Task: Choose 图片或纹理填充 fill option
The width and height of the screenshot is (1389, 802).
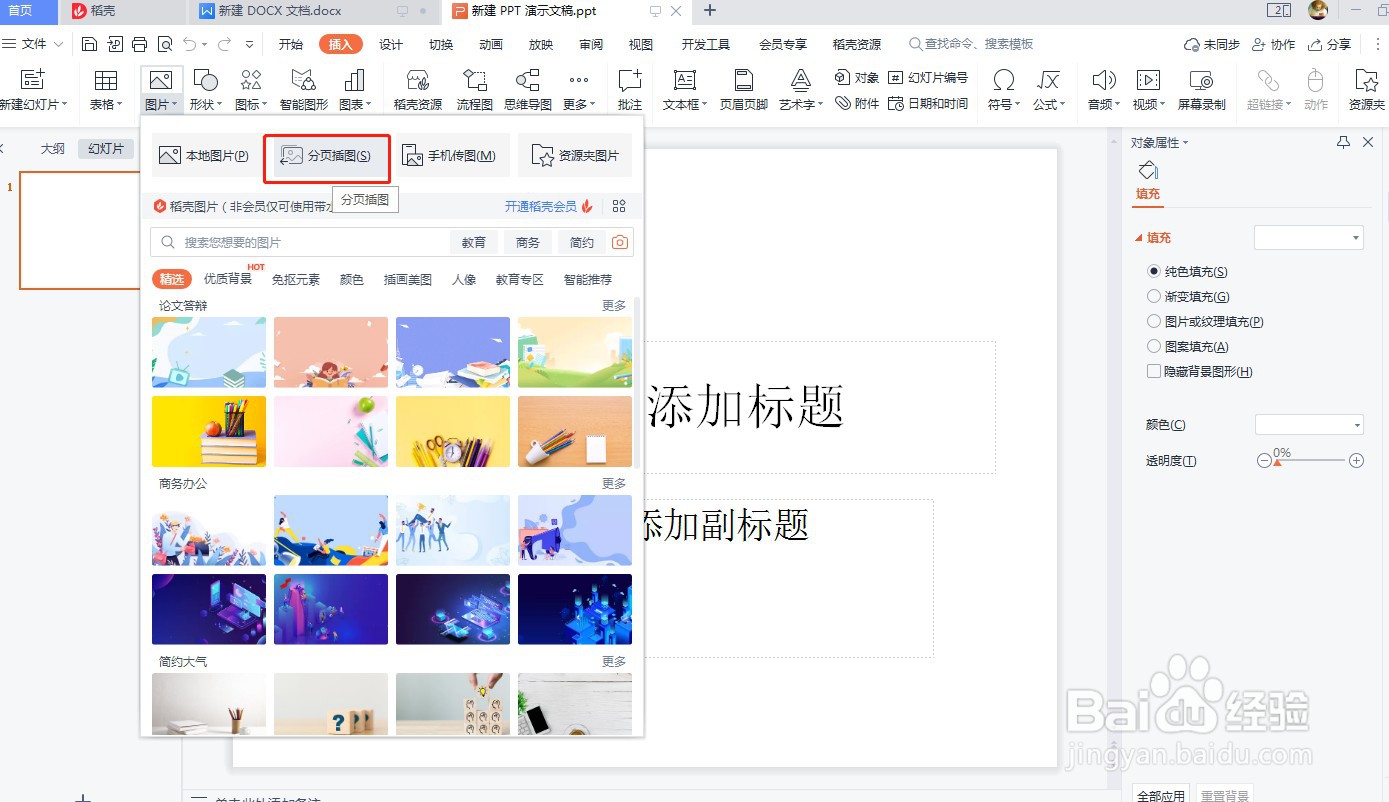Action: point(1154,321)
